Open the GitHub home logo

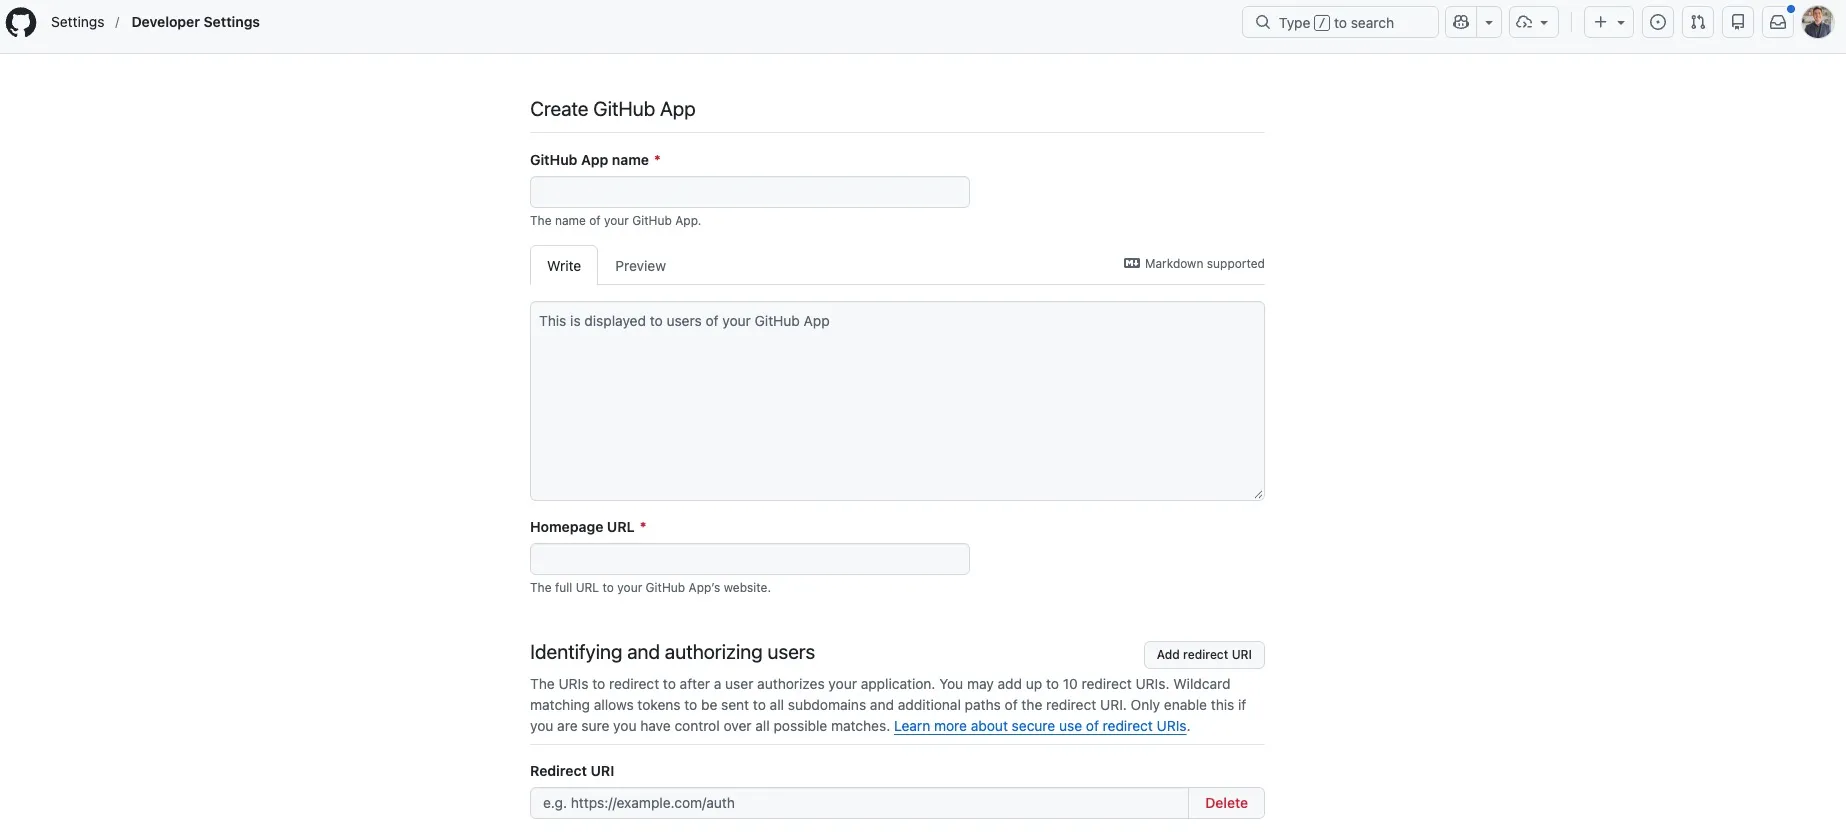click(21, 22)
